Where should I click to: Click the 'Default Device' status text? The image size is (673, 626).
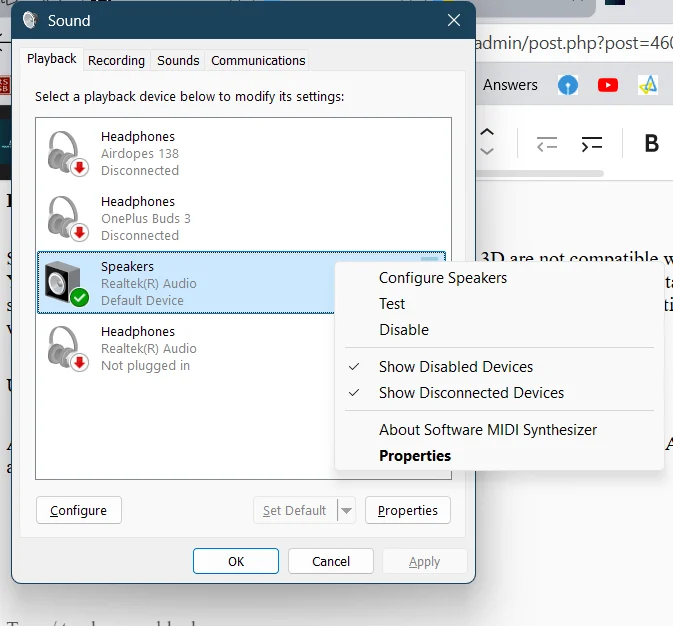coord(142,301)
